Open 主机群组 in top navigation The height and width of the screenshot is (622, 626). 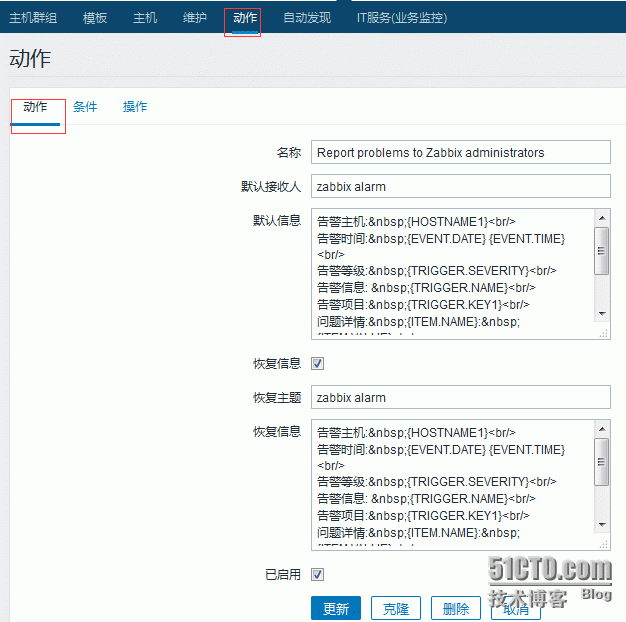click(33, 18)
